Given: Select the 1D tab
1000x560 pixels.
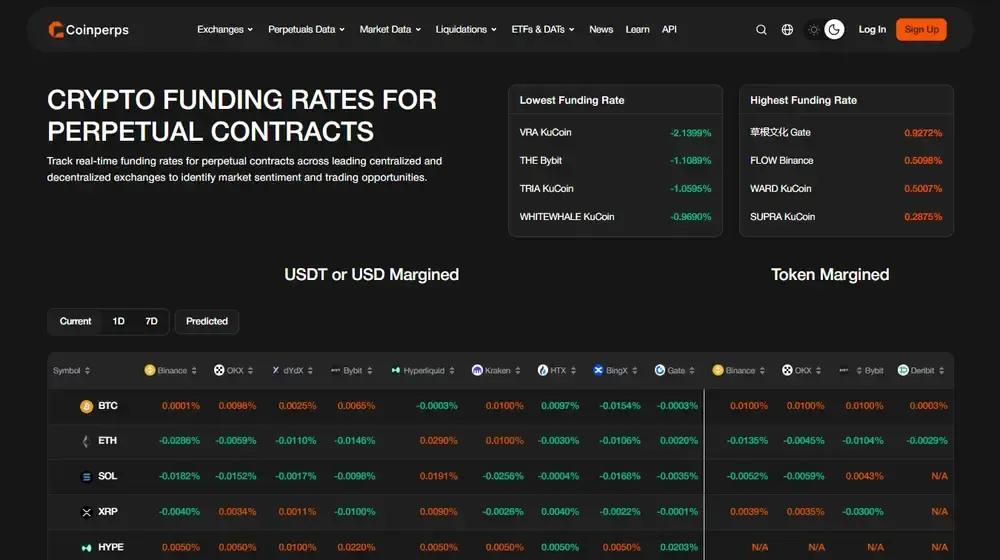Looking at the screenshot, I should [119, 321].
